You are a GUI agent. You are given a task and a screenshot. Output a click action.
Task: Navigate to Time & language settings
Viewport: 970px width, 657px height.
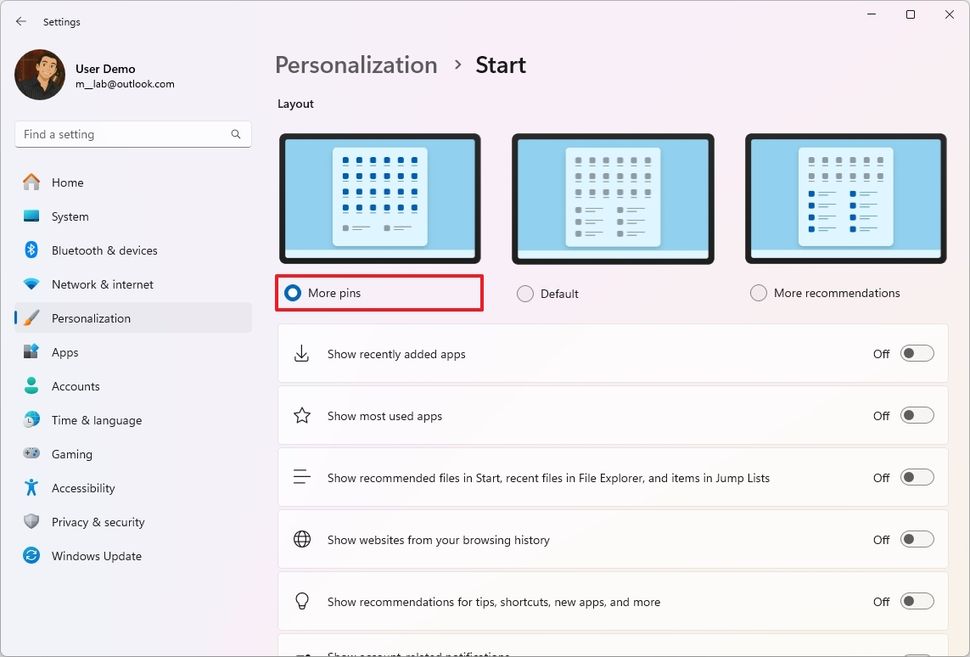96,421
